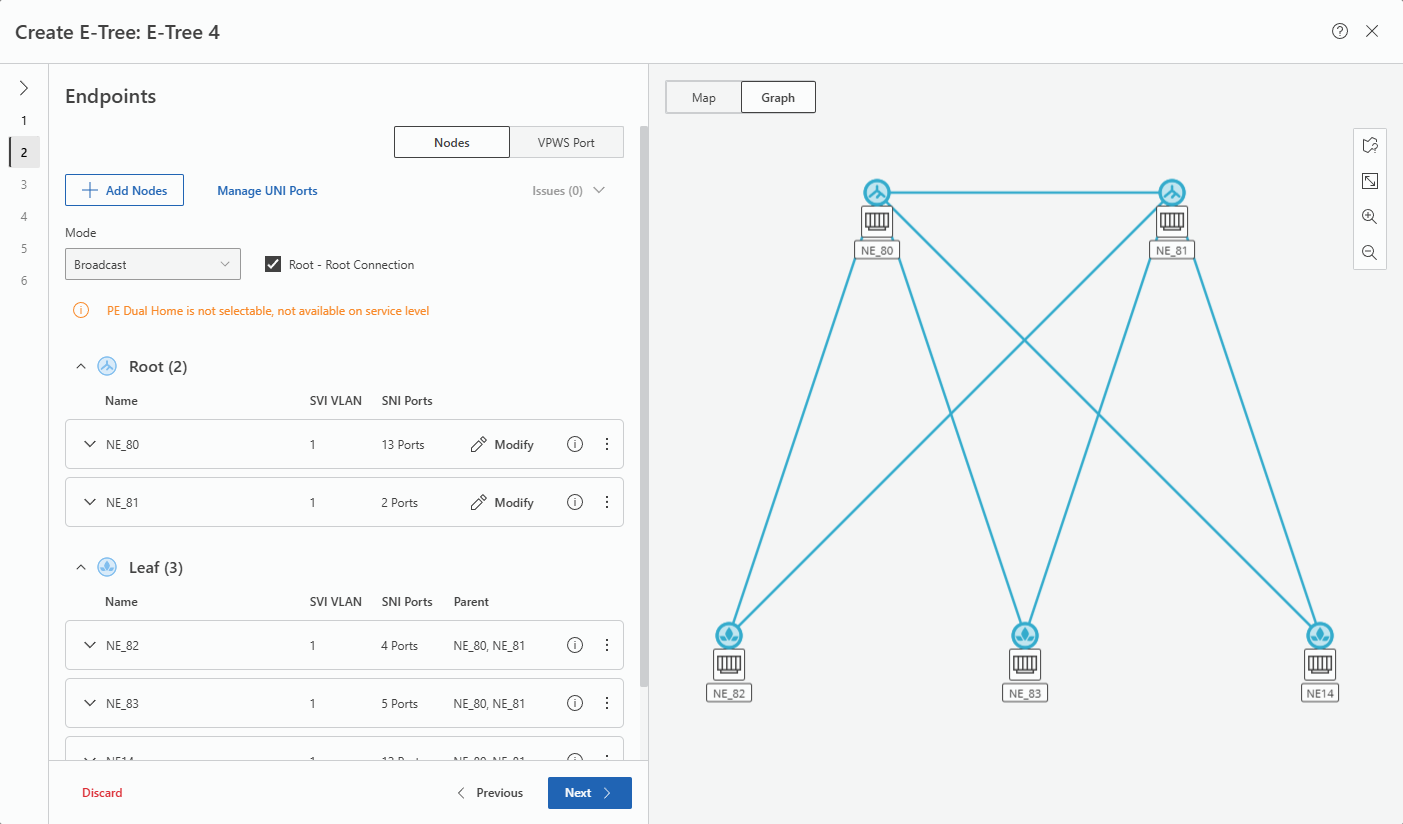The height and width of the screenshot is (824, 1403).
Task: Open three-dot menu for NE_82 row
Action: [607, 646]
